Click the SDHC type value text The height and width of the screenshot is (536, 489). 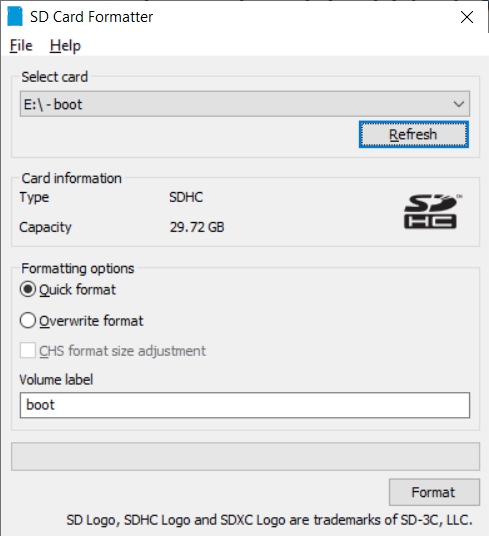point(186,197)
